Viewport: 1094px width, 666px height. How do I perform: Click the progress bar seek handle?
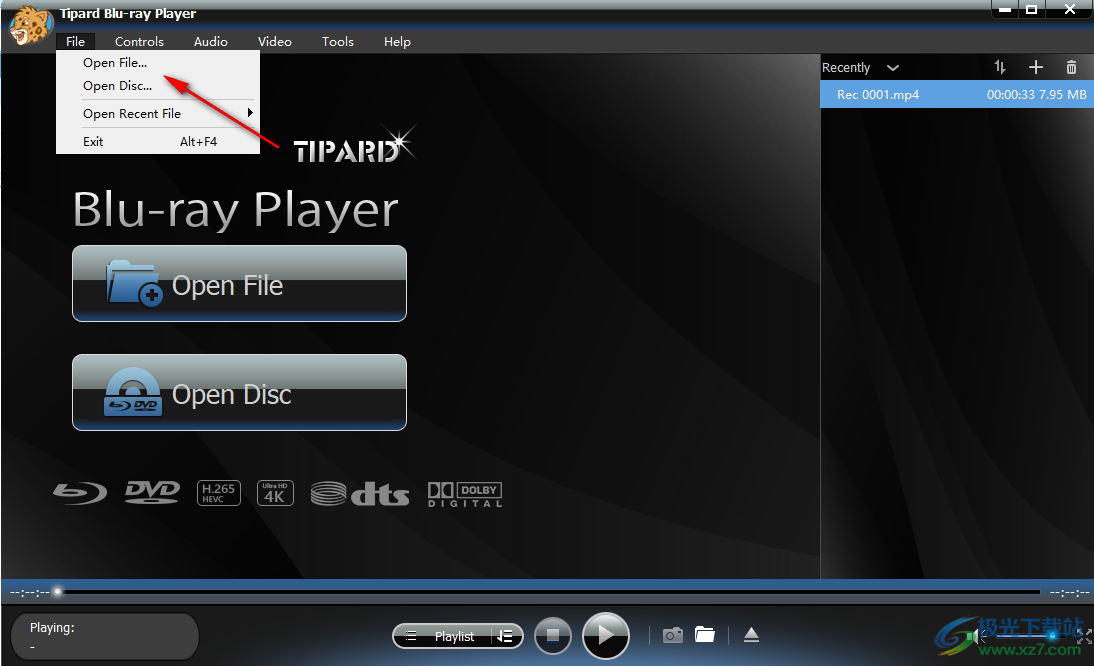click(57, 592)
